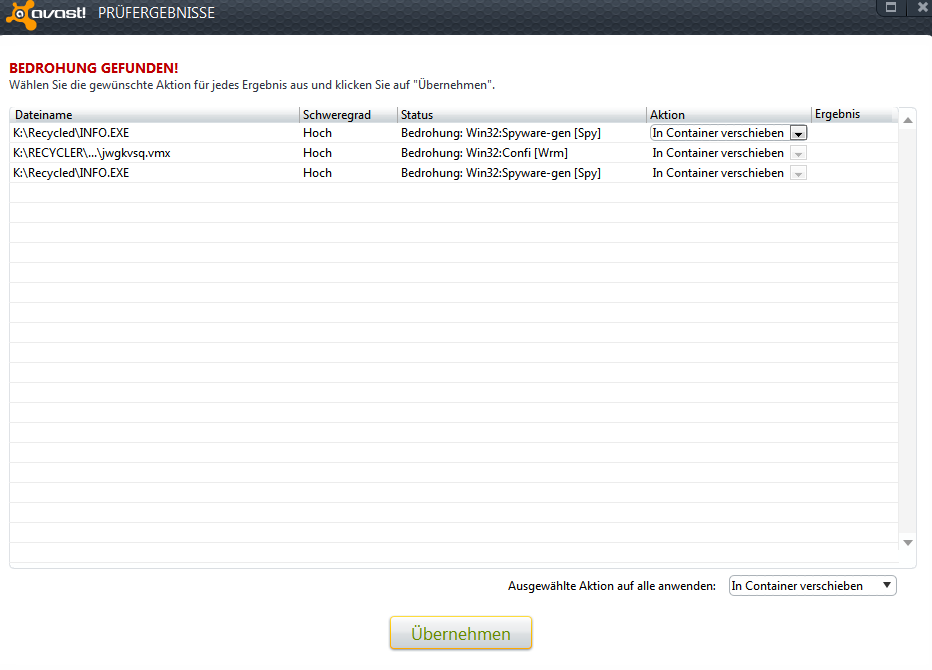Select the first K:\Recycled\INFO.EXE file entry
The height and width of the screenshot is (670, 932).
click(x=71, y=133)
